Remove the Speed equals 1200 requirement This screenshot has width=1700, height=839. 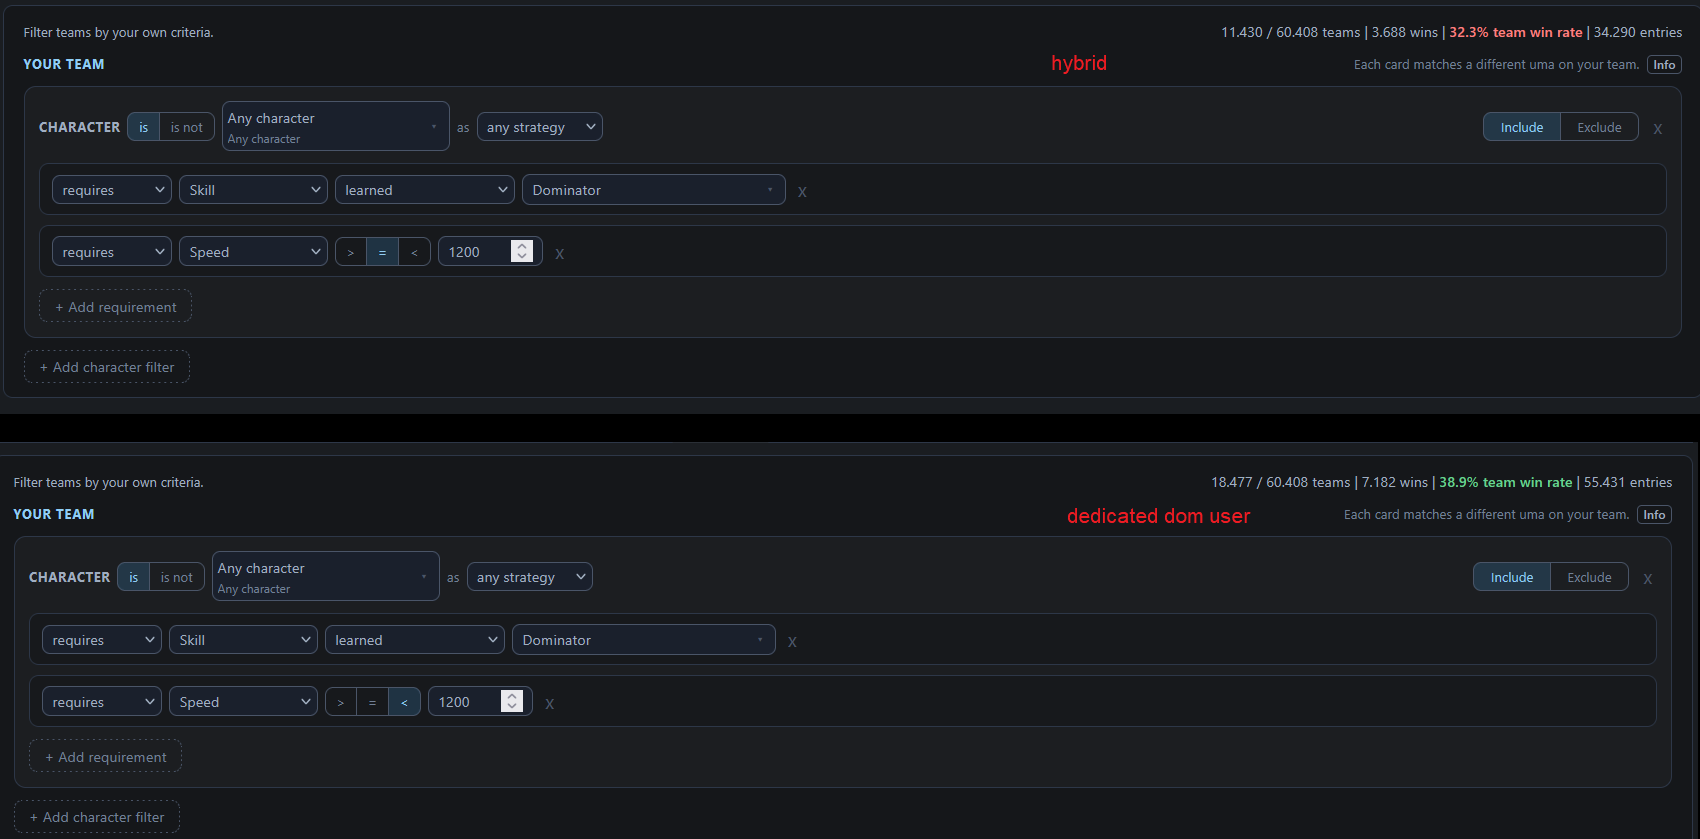tap(559, 253)
